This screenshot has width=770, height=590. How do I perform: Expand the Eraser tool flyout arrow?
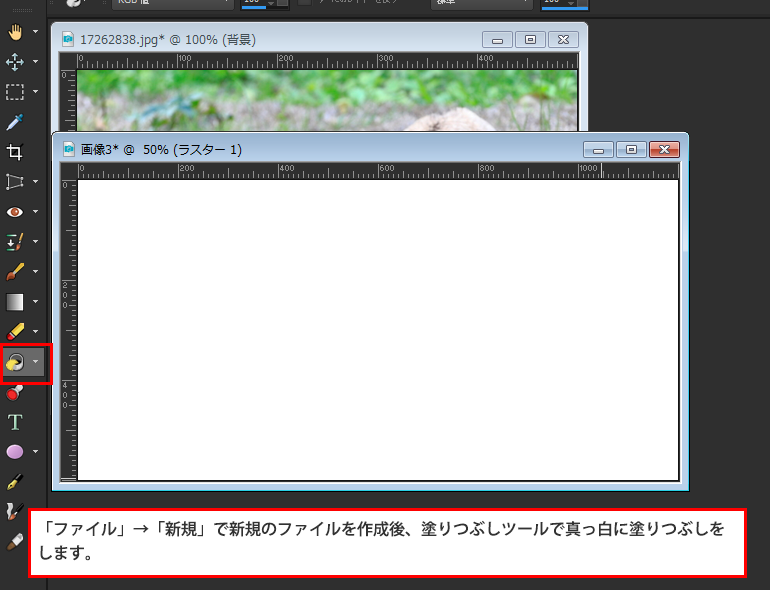click(x=35, y=332)
